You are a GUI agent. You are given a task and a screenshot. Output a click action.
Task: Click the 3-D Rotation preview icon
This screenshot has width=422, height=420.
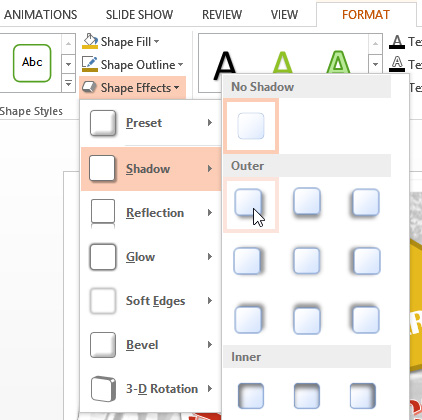pyautogui.click(x=103, y=389)
